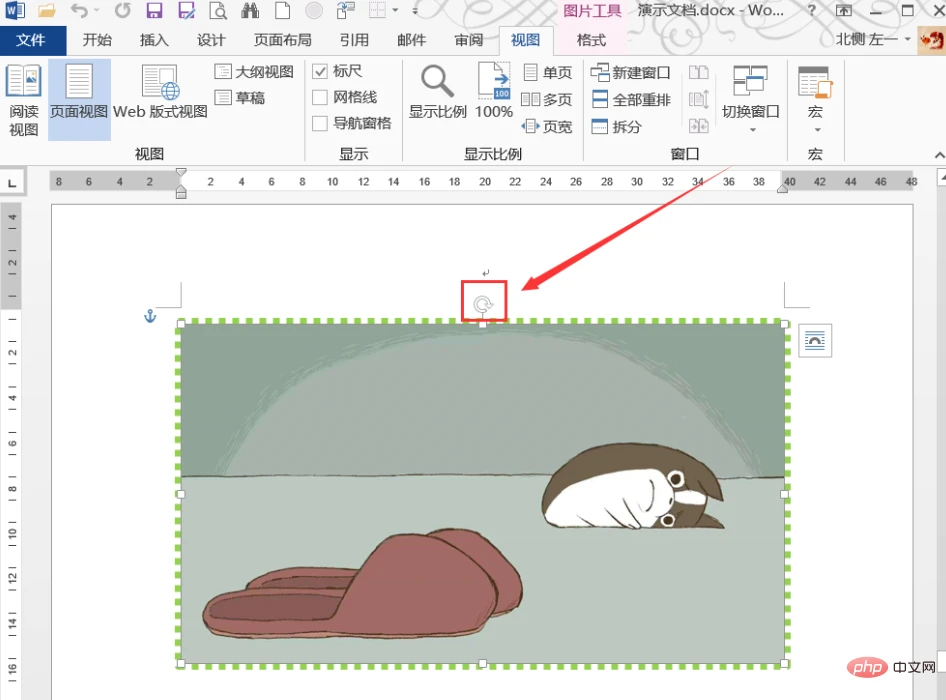Click the right indent marker on ruler
946x700 pixels.
click(x=783, y=189)
